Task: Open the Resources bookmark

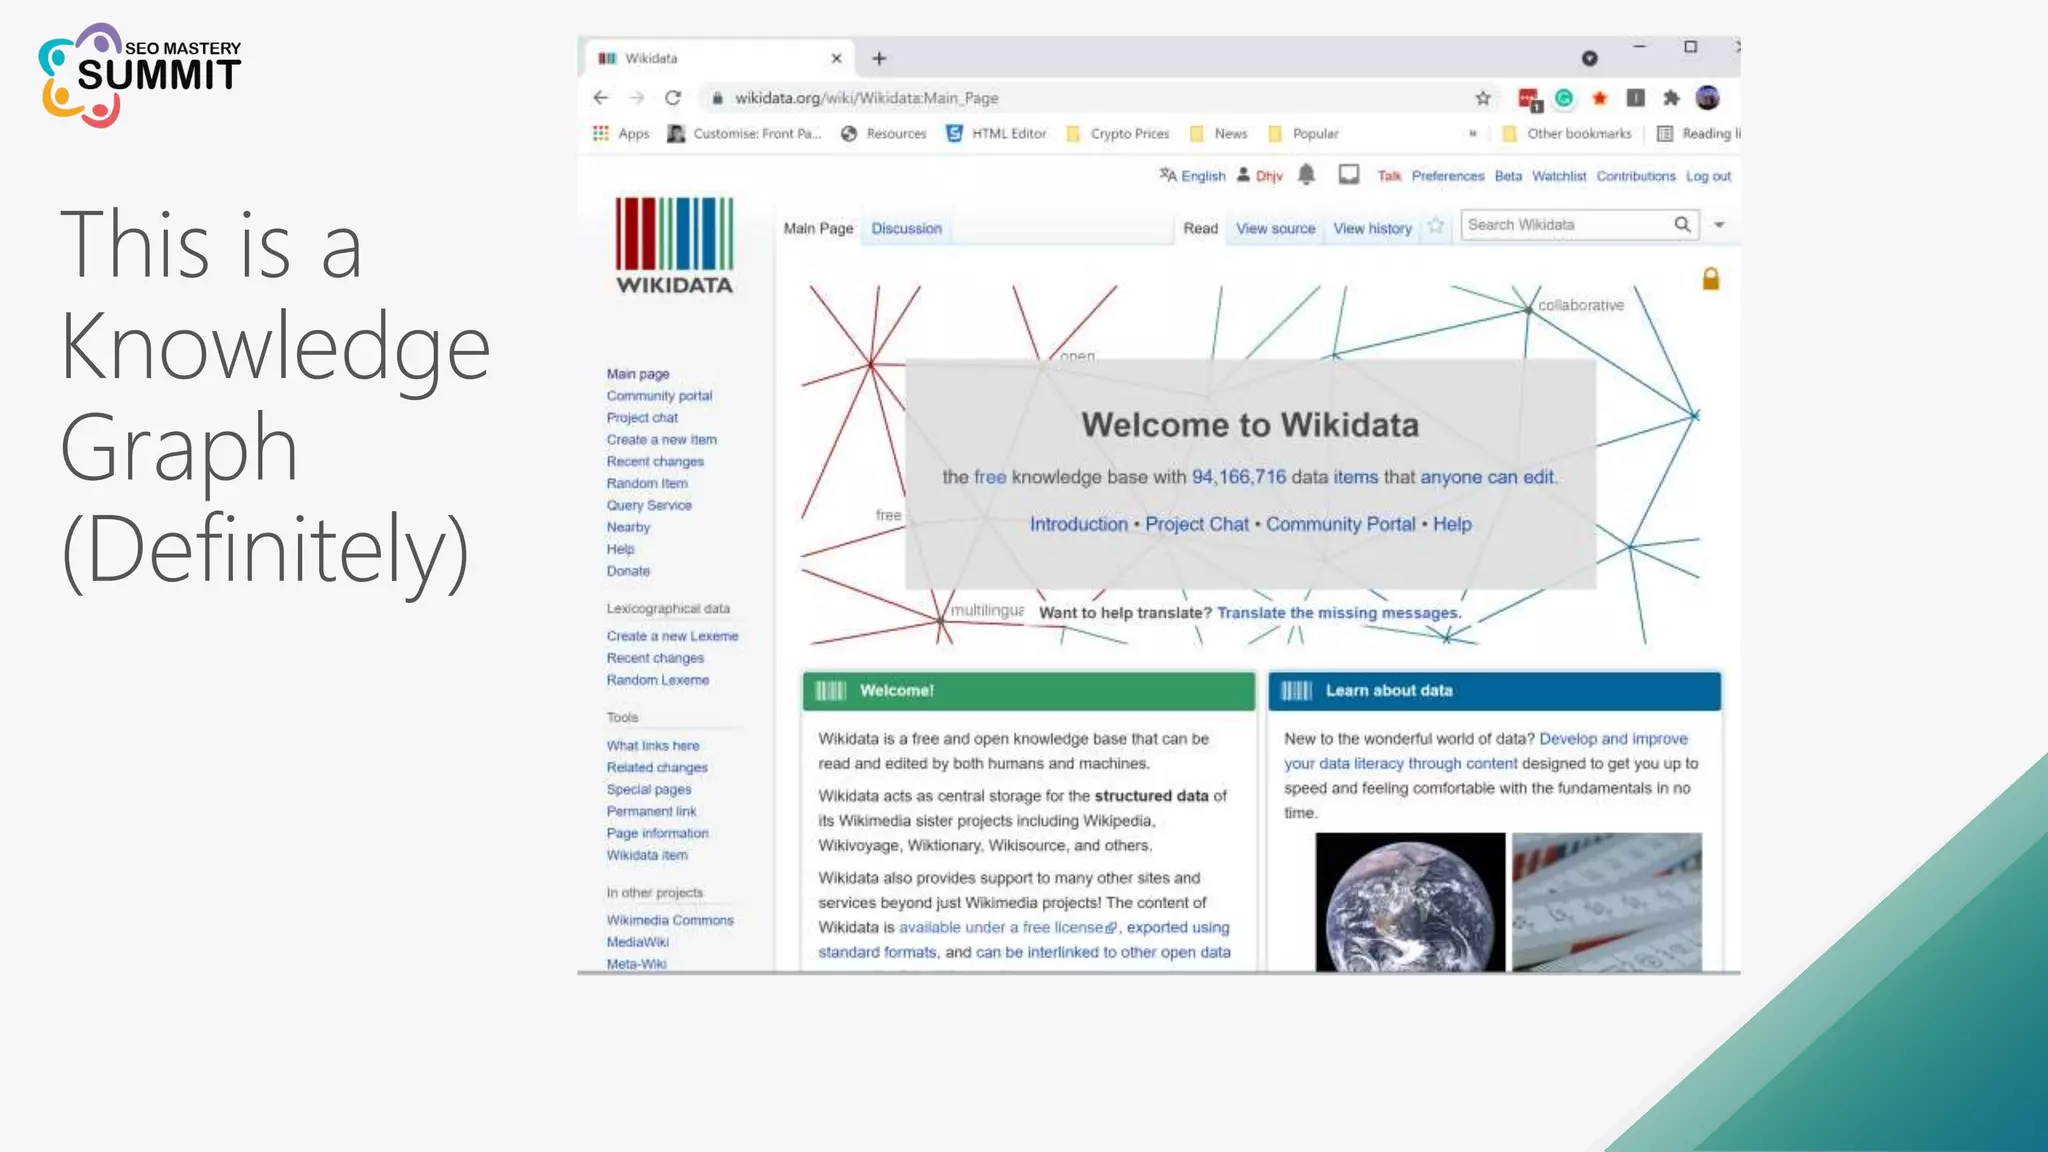Action: 884,133
